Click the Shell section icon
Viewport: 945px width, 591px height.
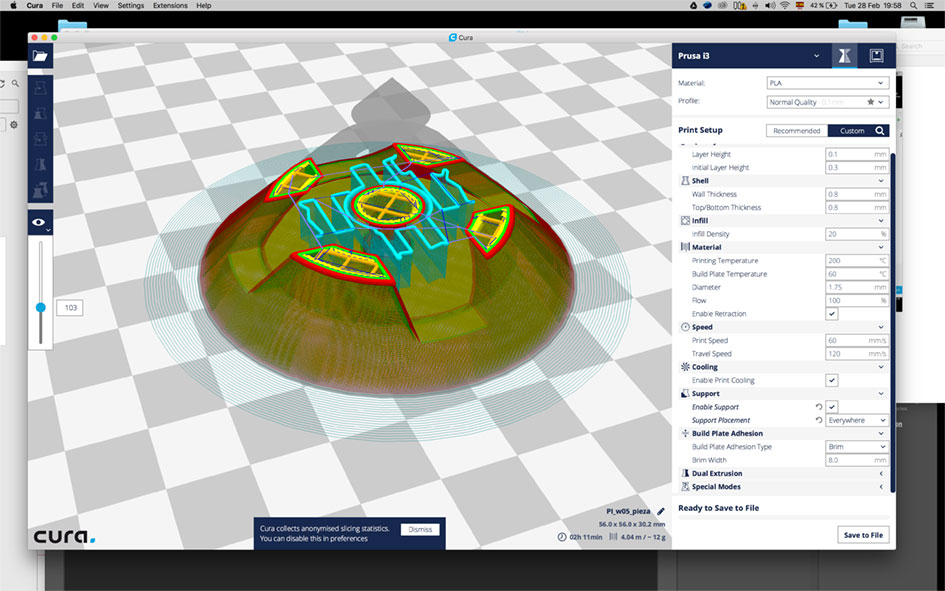pos(685,181)
